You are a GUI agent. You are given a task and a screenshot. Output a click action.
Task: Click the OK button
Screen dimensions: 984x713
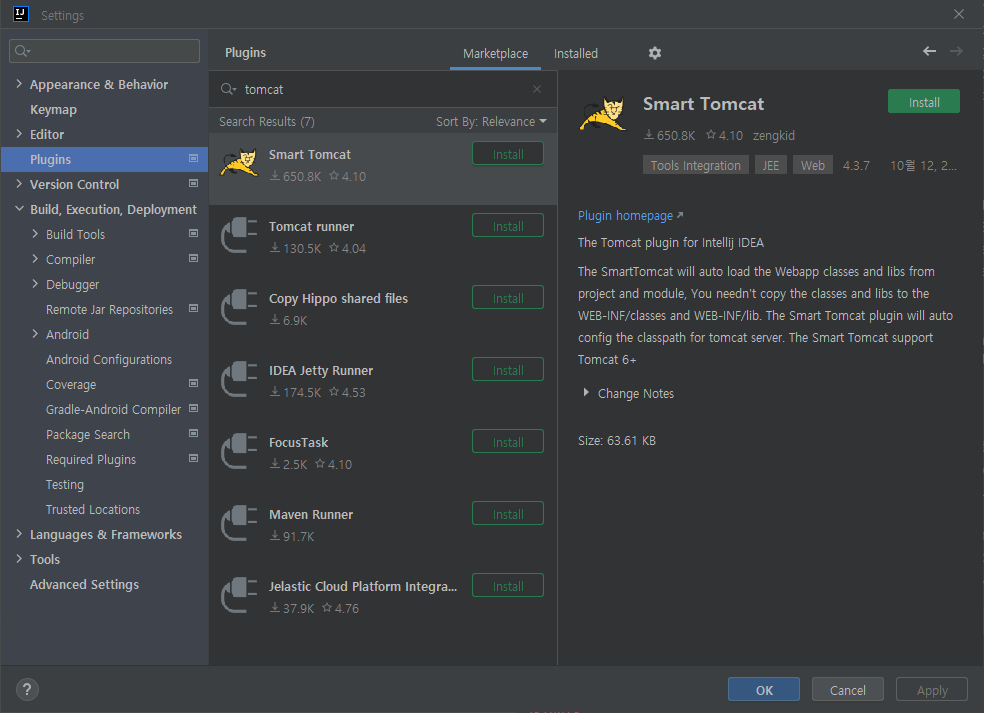point(764,690)
